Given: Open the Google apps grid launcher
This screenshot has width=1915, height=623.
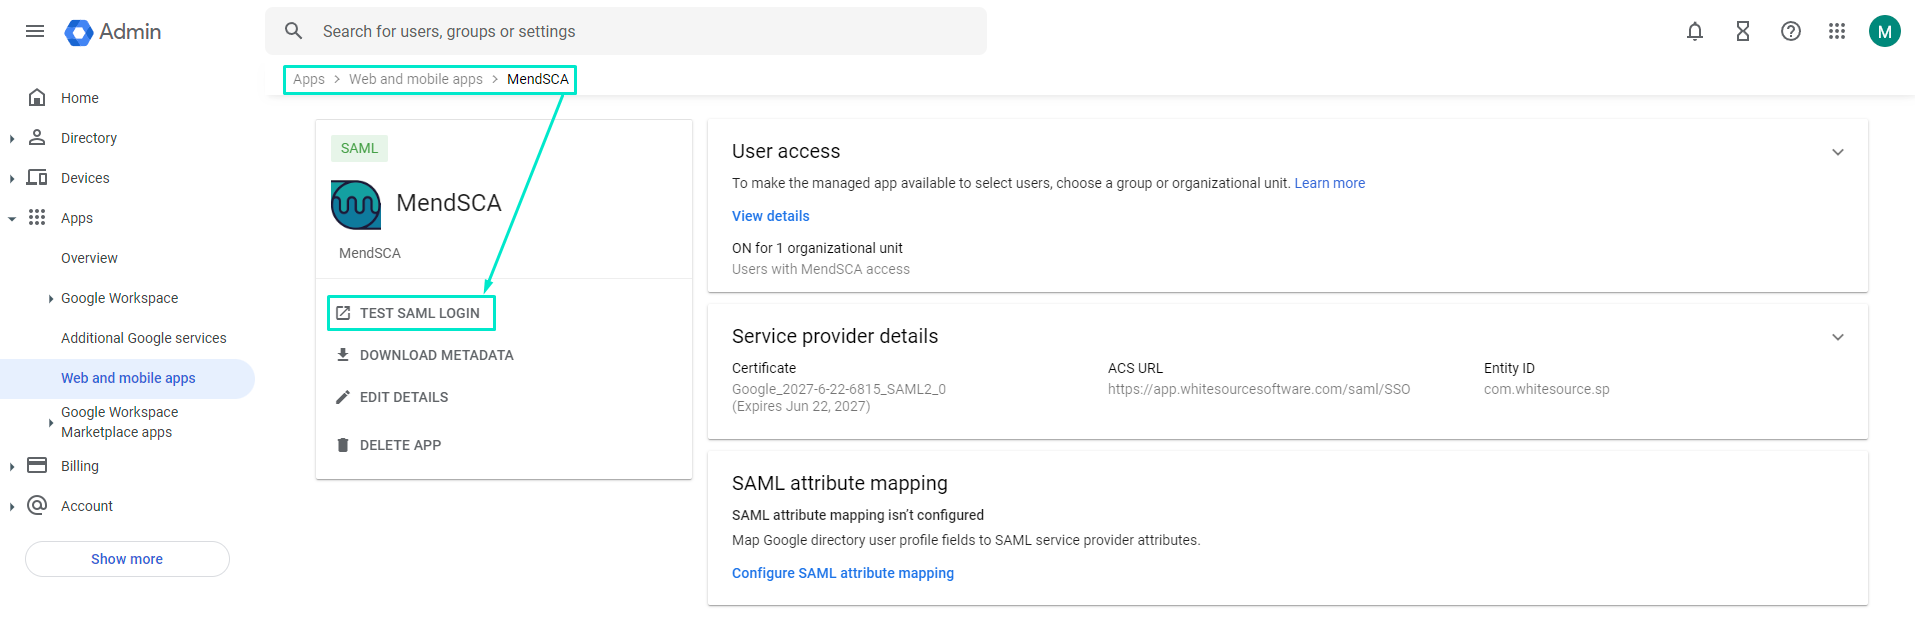Looking at the screenshot, I should pyautogui.click(x=1836, y=31).
